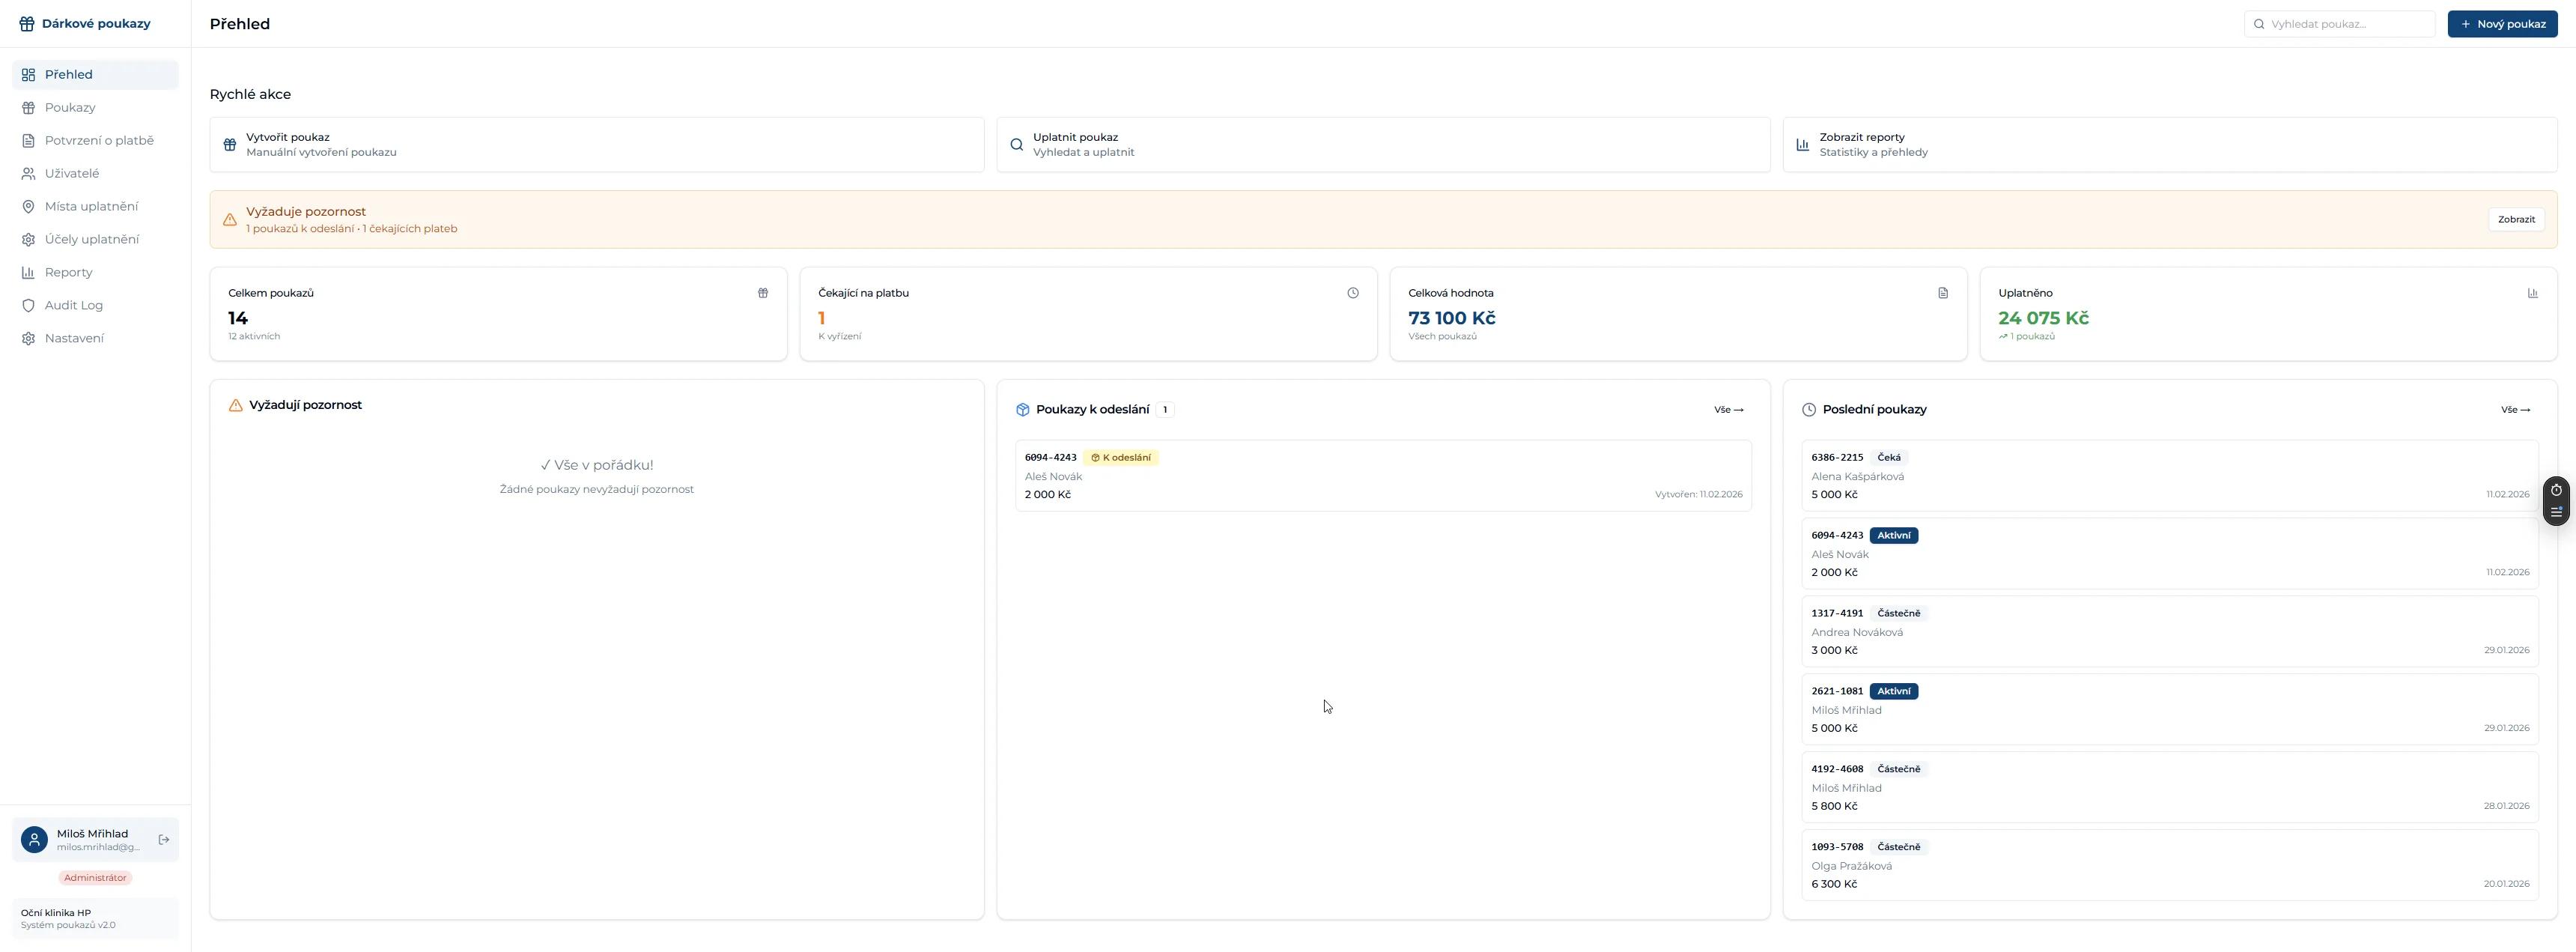The image size is (2576, 952).
Task: Click the timer icon on floating right widget
Action: [x=2556, y=490]
